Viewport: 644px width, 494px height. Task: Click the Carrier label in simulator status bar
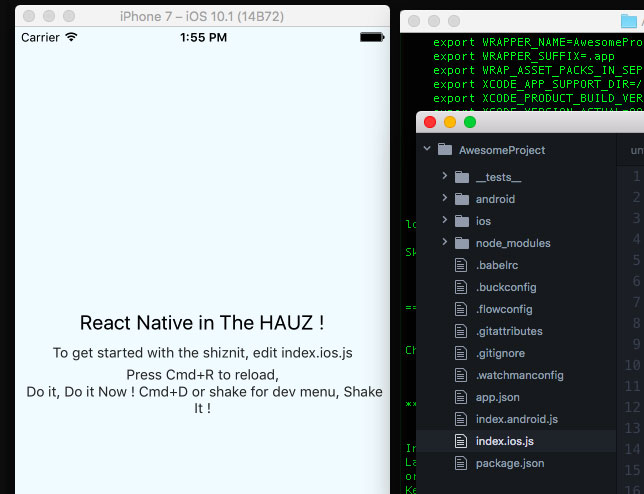pos(40,37)
